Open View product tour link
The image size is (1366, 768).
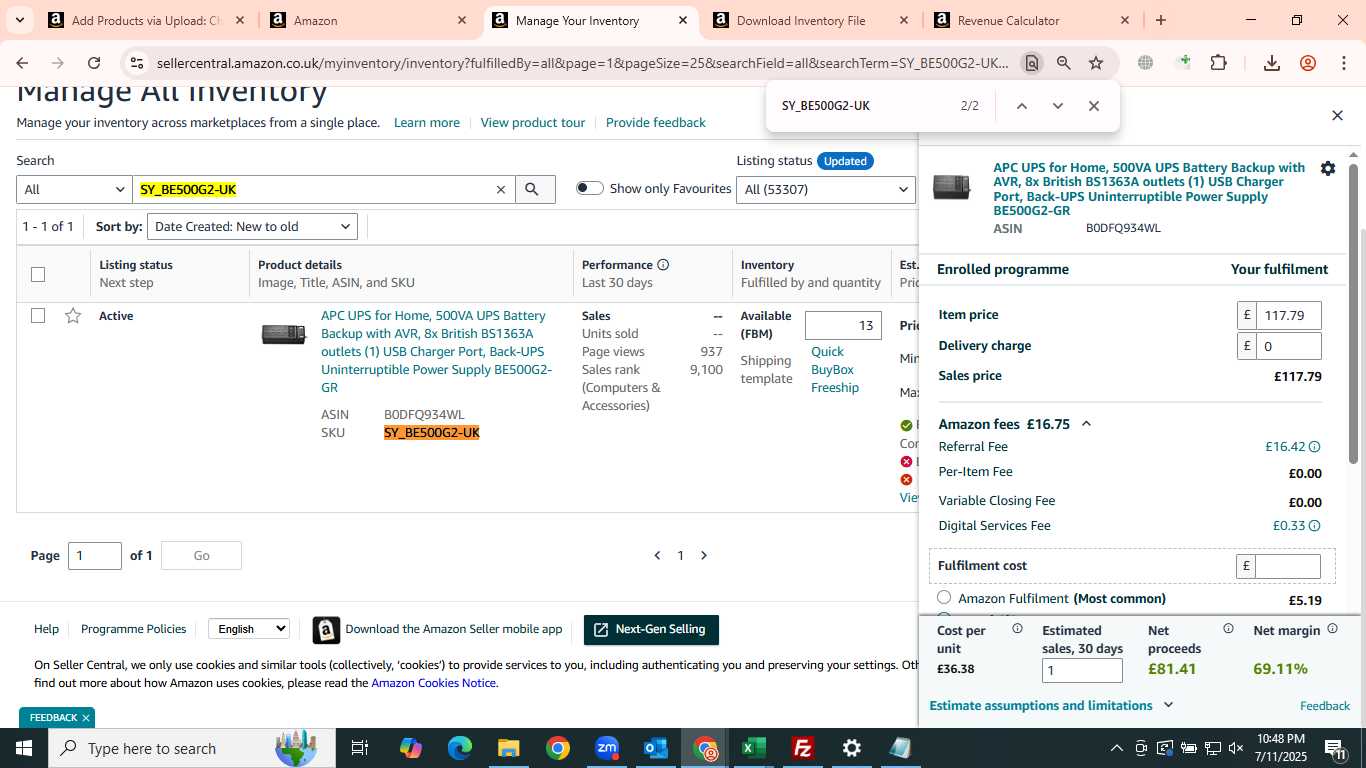[x=533, y=123]
